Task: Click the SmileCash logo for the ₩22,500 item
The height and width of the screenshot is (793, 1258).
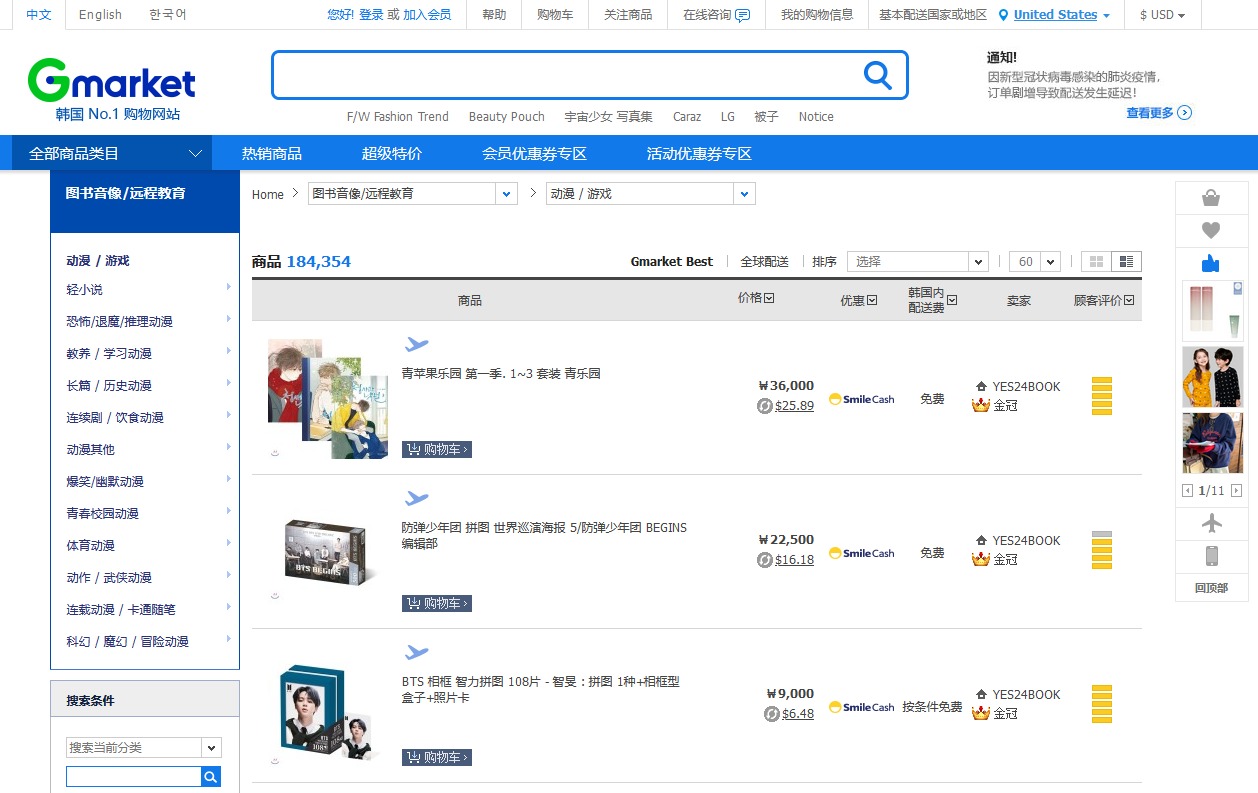Action: tap(862, 553)
